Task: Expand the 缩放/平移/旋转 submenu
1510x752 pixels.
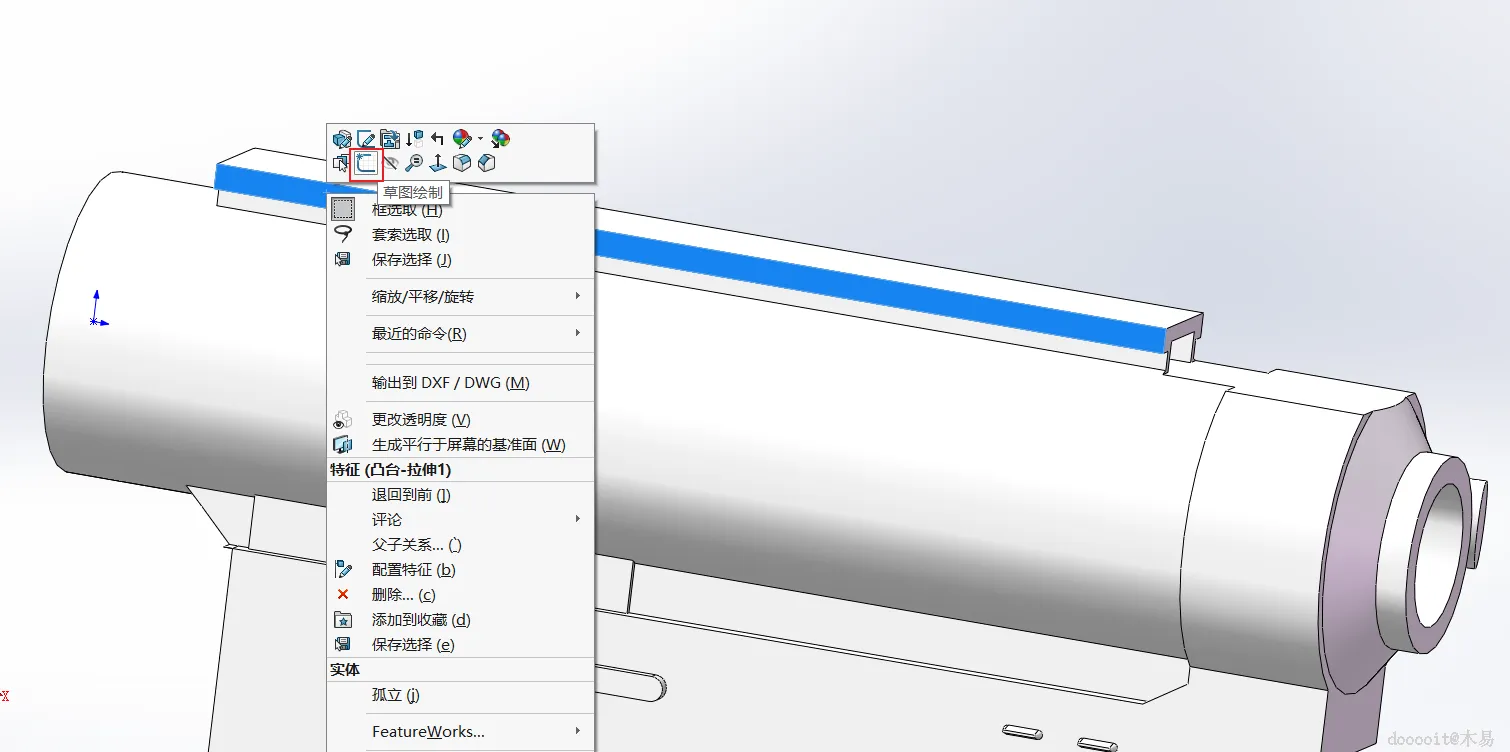Action: (461, 297)
